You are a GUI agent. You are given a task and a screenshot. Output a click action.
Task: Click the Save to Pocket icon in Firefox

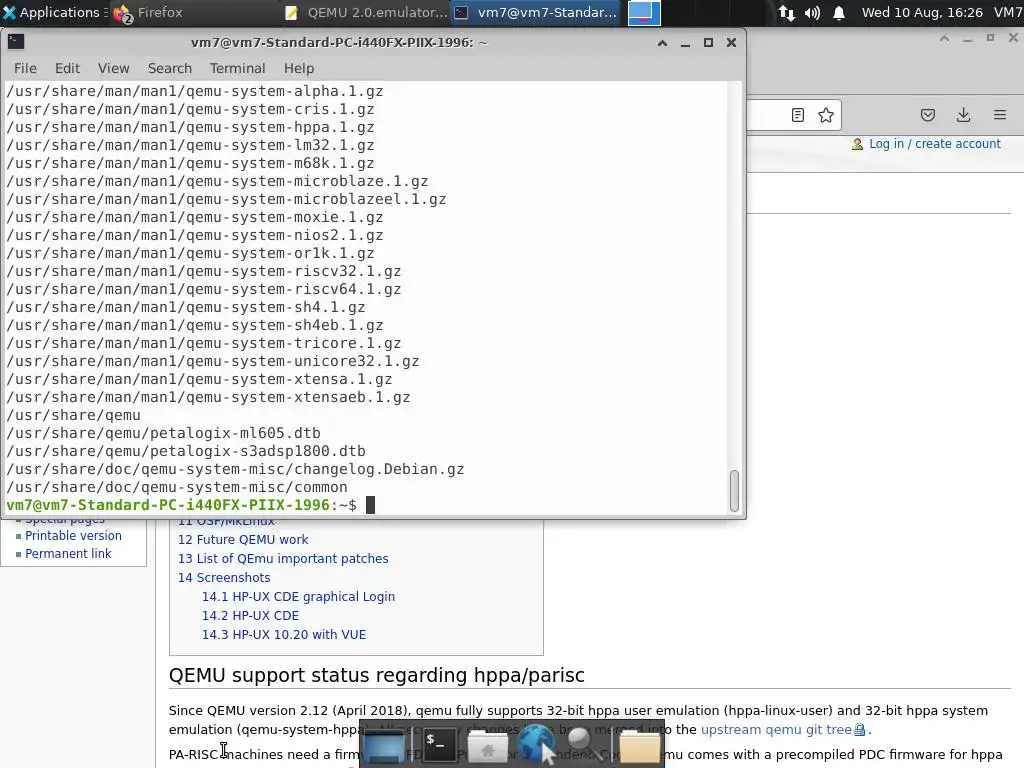tap(927, 115)
